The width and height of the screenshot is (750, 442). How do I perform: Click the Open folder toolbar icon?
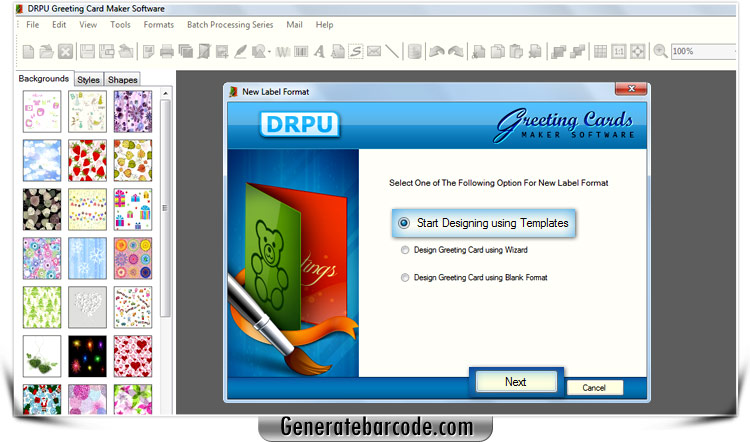(46, 51)
